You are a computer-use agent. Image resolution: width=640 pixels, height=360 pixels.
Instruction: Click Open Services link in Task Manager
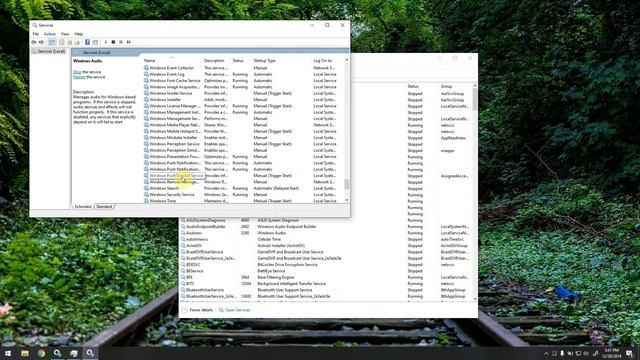click(234, 310)
